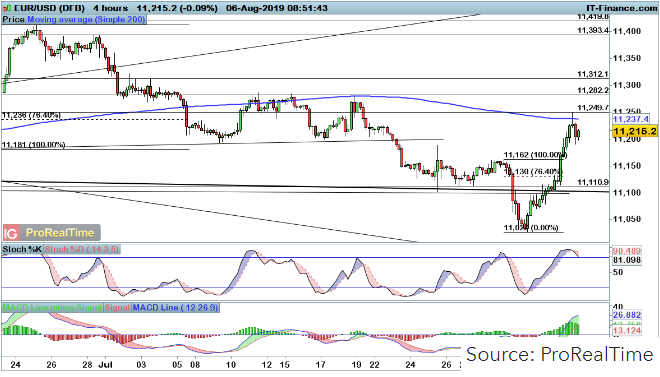Click the 11,236 (76.40%) Fibonacci label
This screenshot has height=377, width=660.
click(32, 115)
